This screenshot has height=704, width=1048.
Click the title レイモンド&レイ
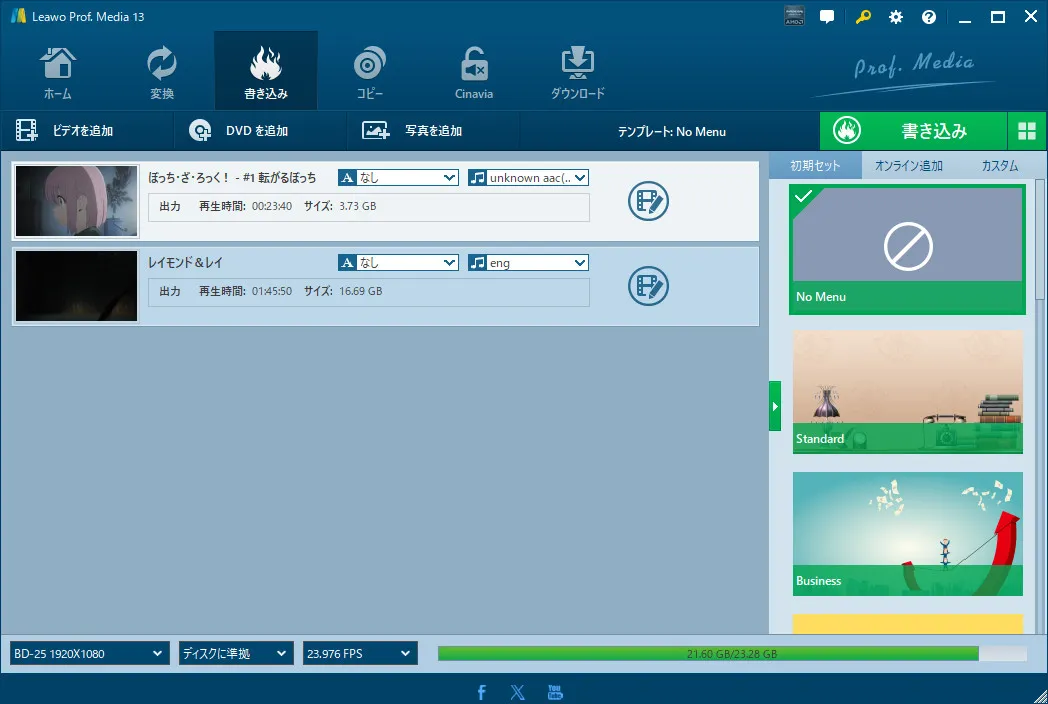[185, 263]
